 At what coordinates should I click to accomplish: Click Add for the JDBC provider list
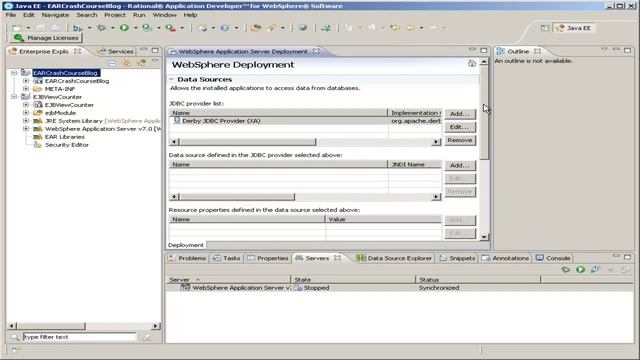[x=460, y=113]
